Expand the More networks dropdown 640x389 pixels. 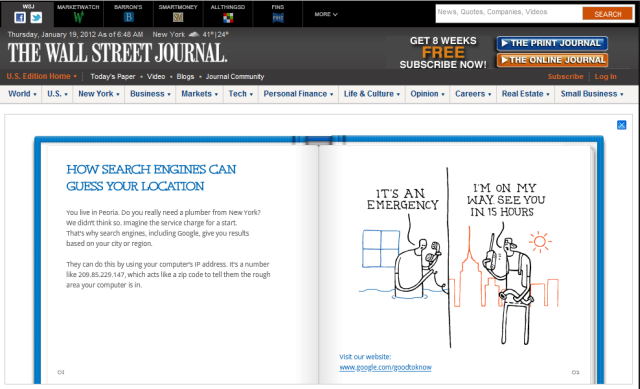point(326,14)
